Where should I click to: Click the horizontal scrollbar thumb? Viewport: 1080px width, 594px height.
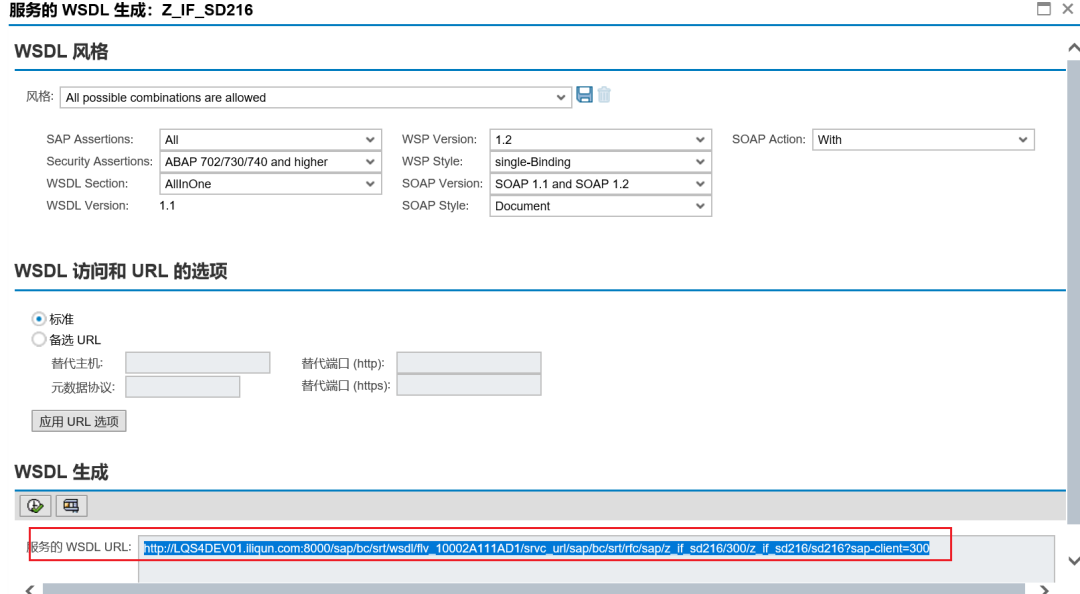534,589
